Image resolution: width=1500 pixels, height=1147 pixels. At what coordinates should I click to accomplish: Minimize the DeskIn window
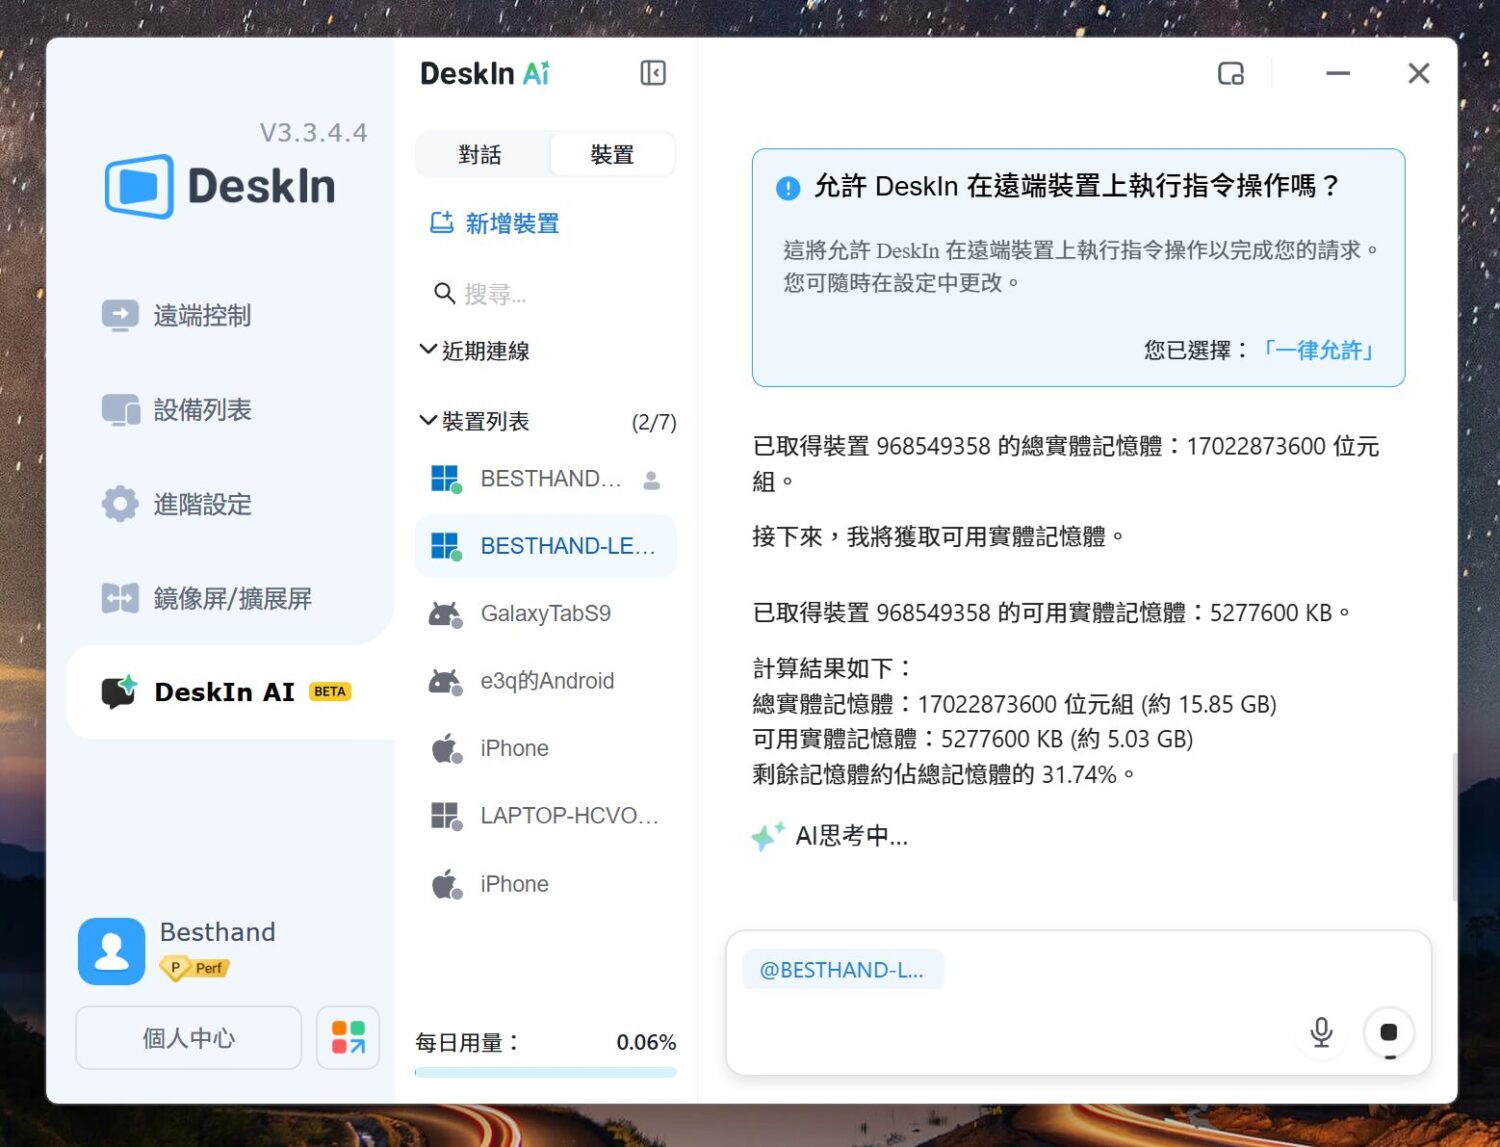click(x=1338, y=73)
